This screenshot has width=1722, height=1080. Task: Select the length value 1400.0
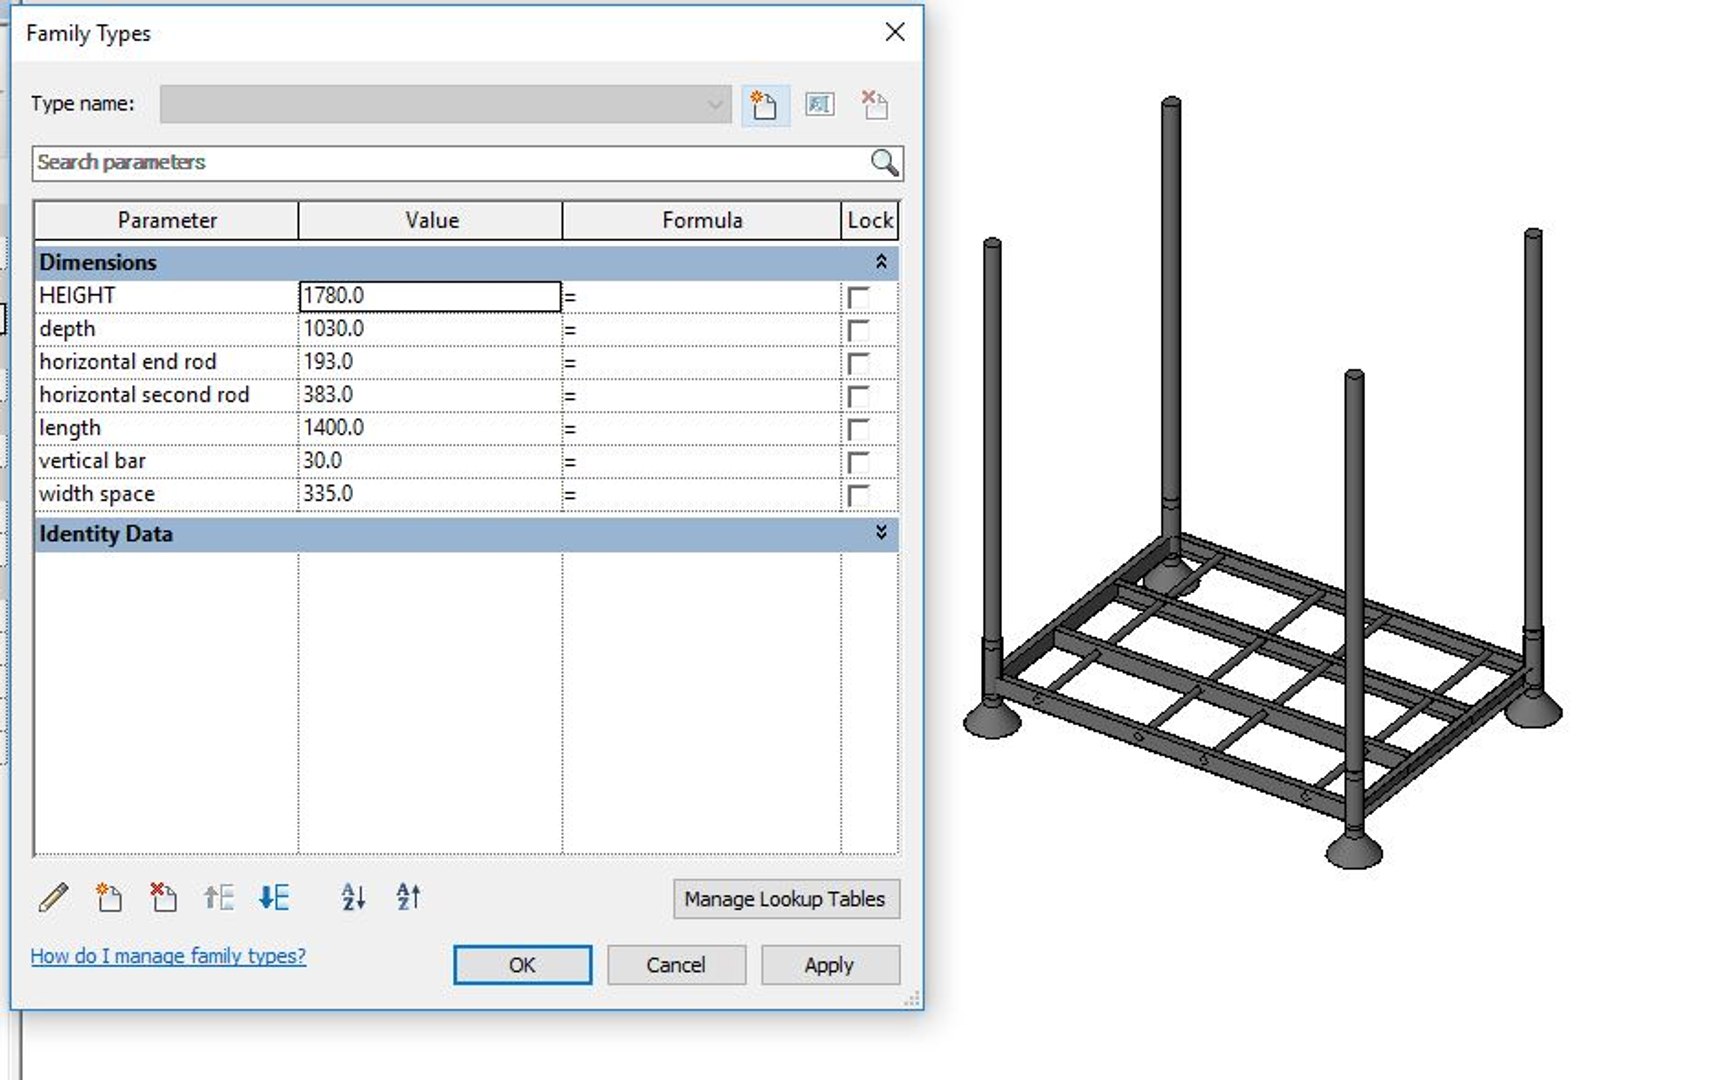pos(430,428)
